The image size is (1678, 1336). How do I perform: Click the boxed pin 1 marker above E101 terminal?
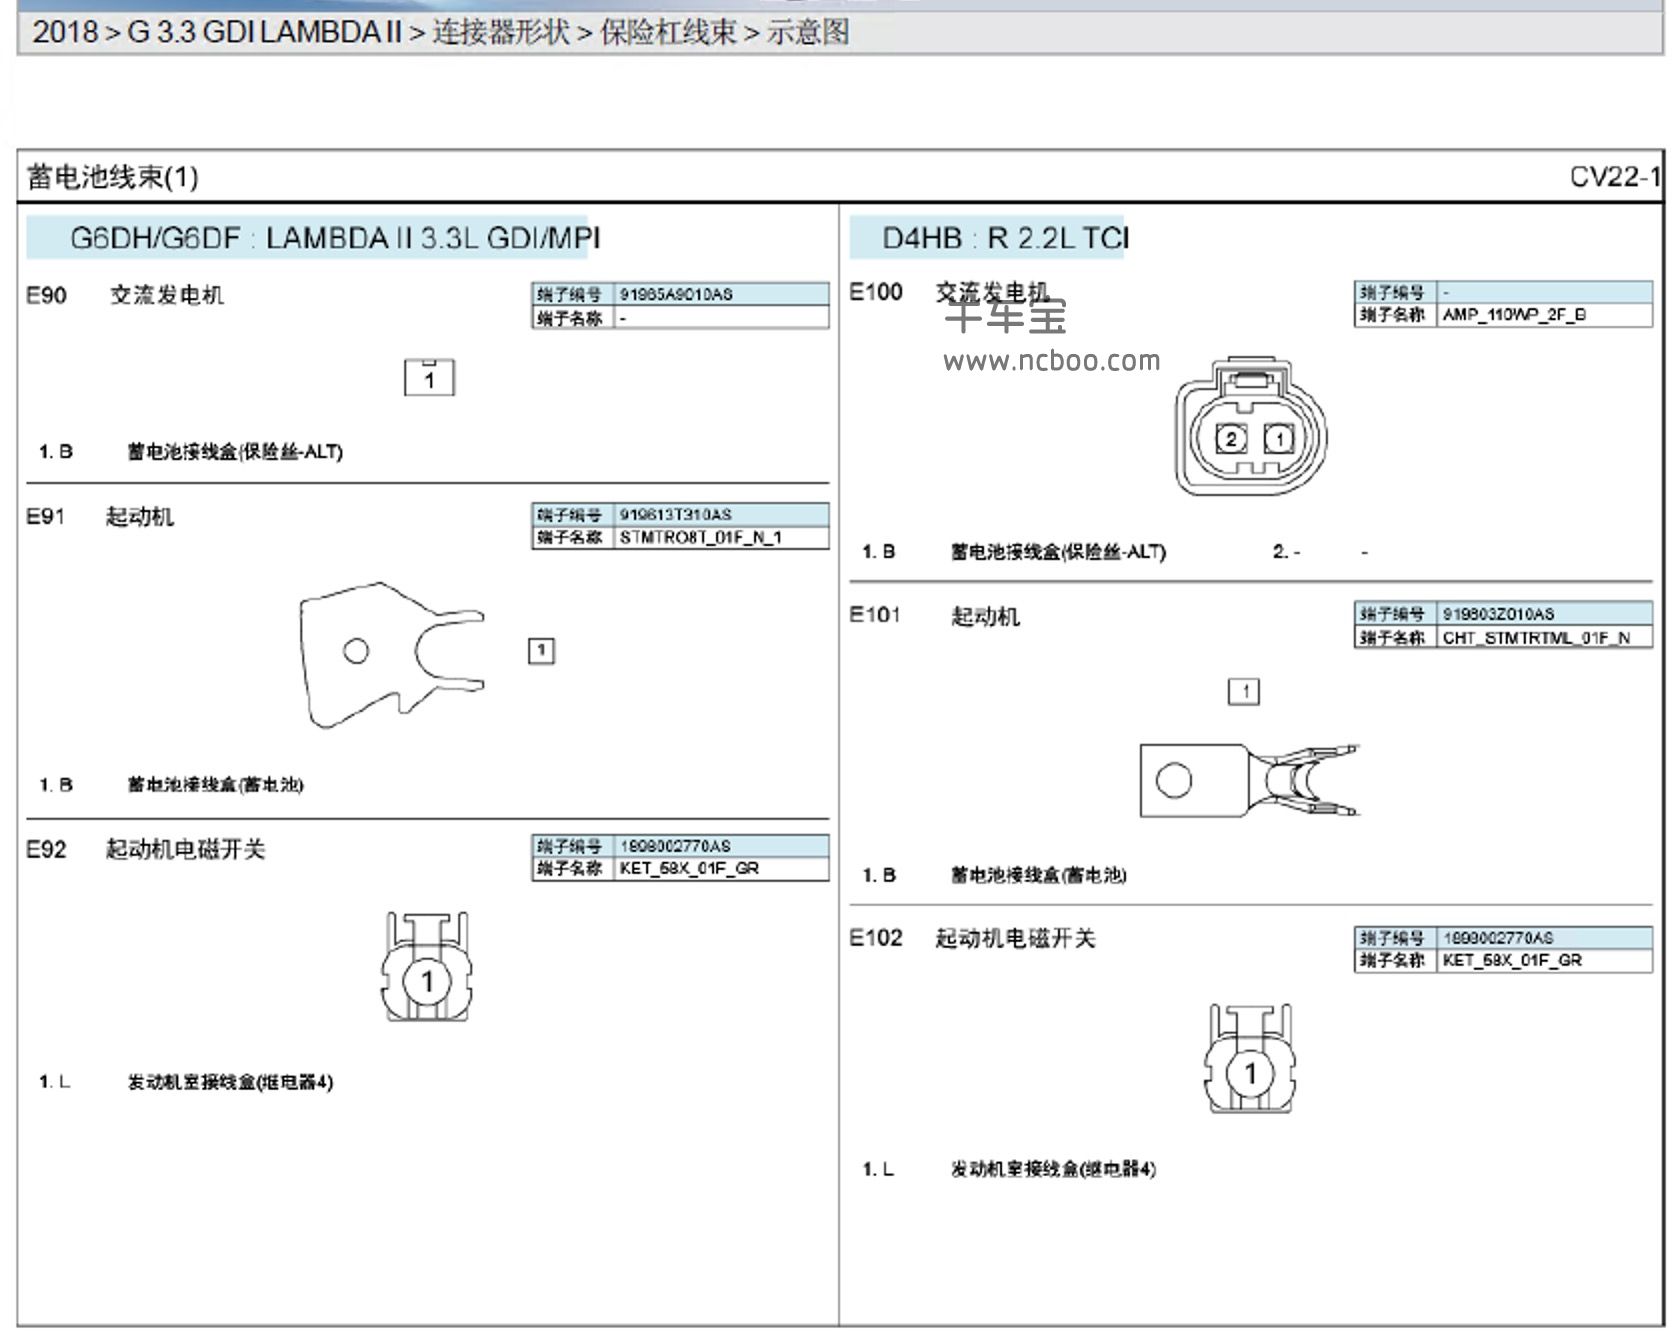point(1244,691)
